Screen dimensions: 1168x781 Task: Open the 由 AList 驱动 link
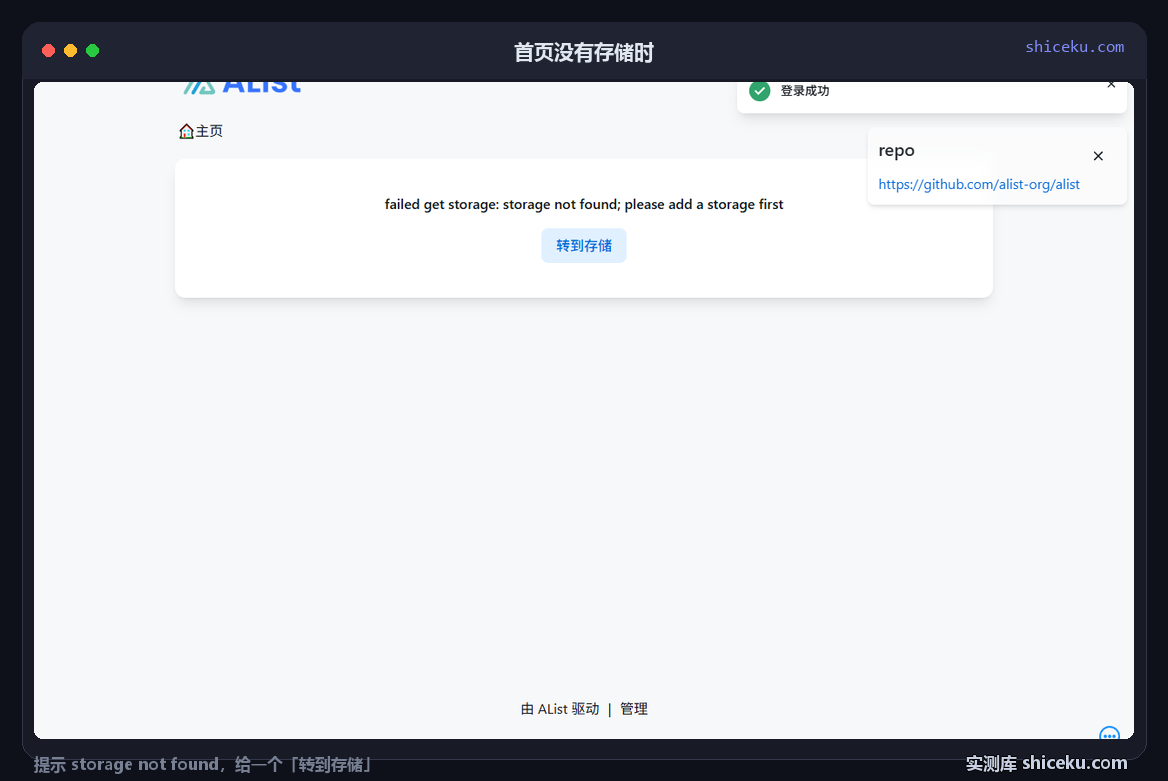point(560,709)
